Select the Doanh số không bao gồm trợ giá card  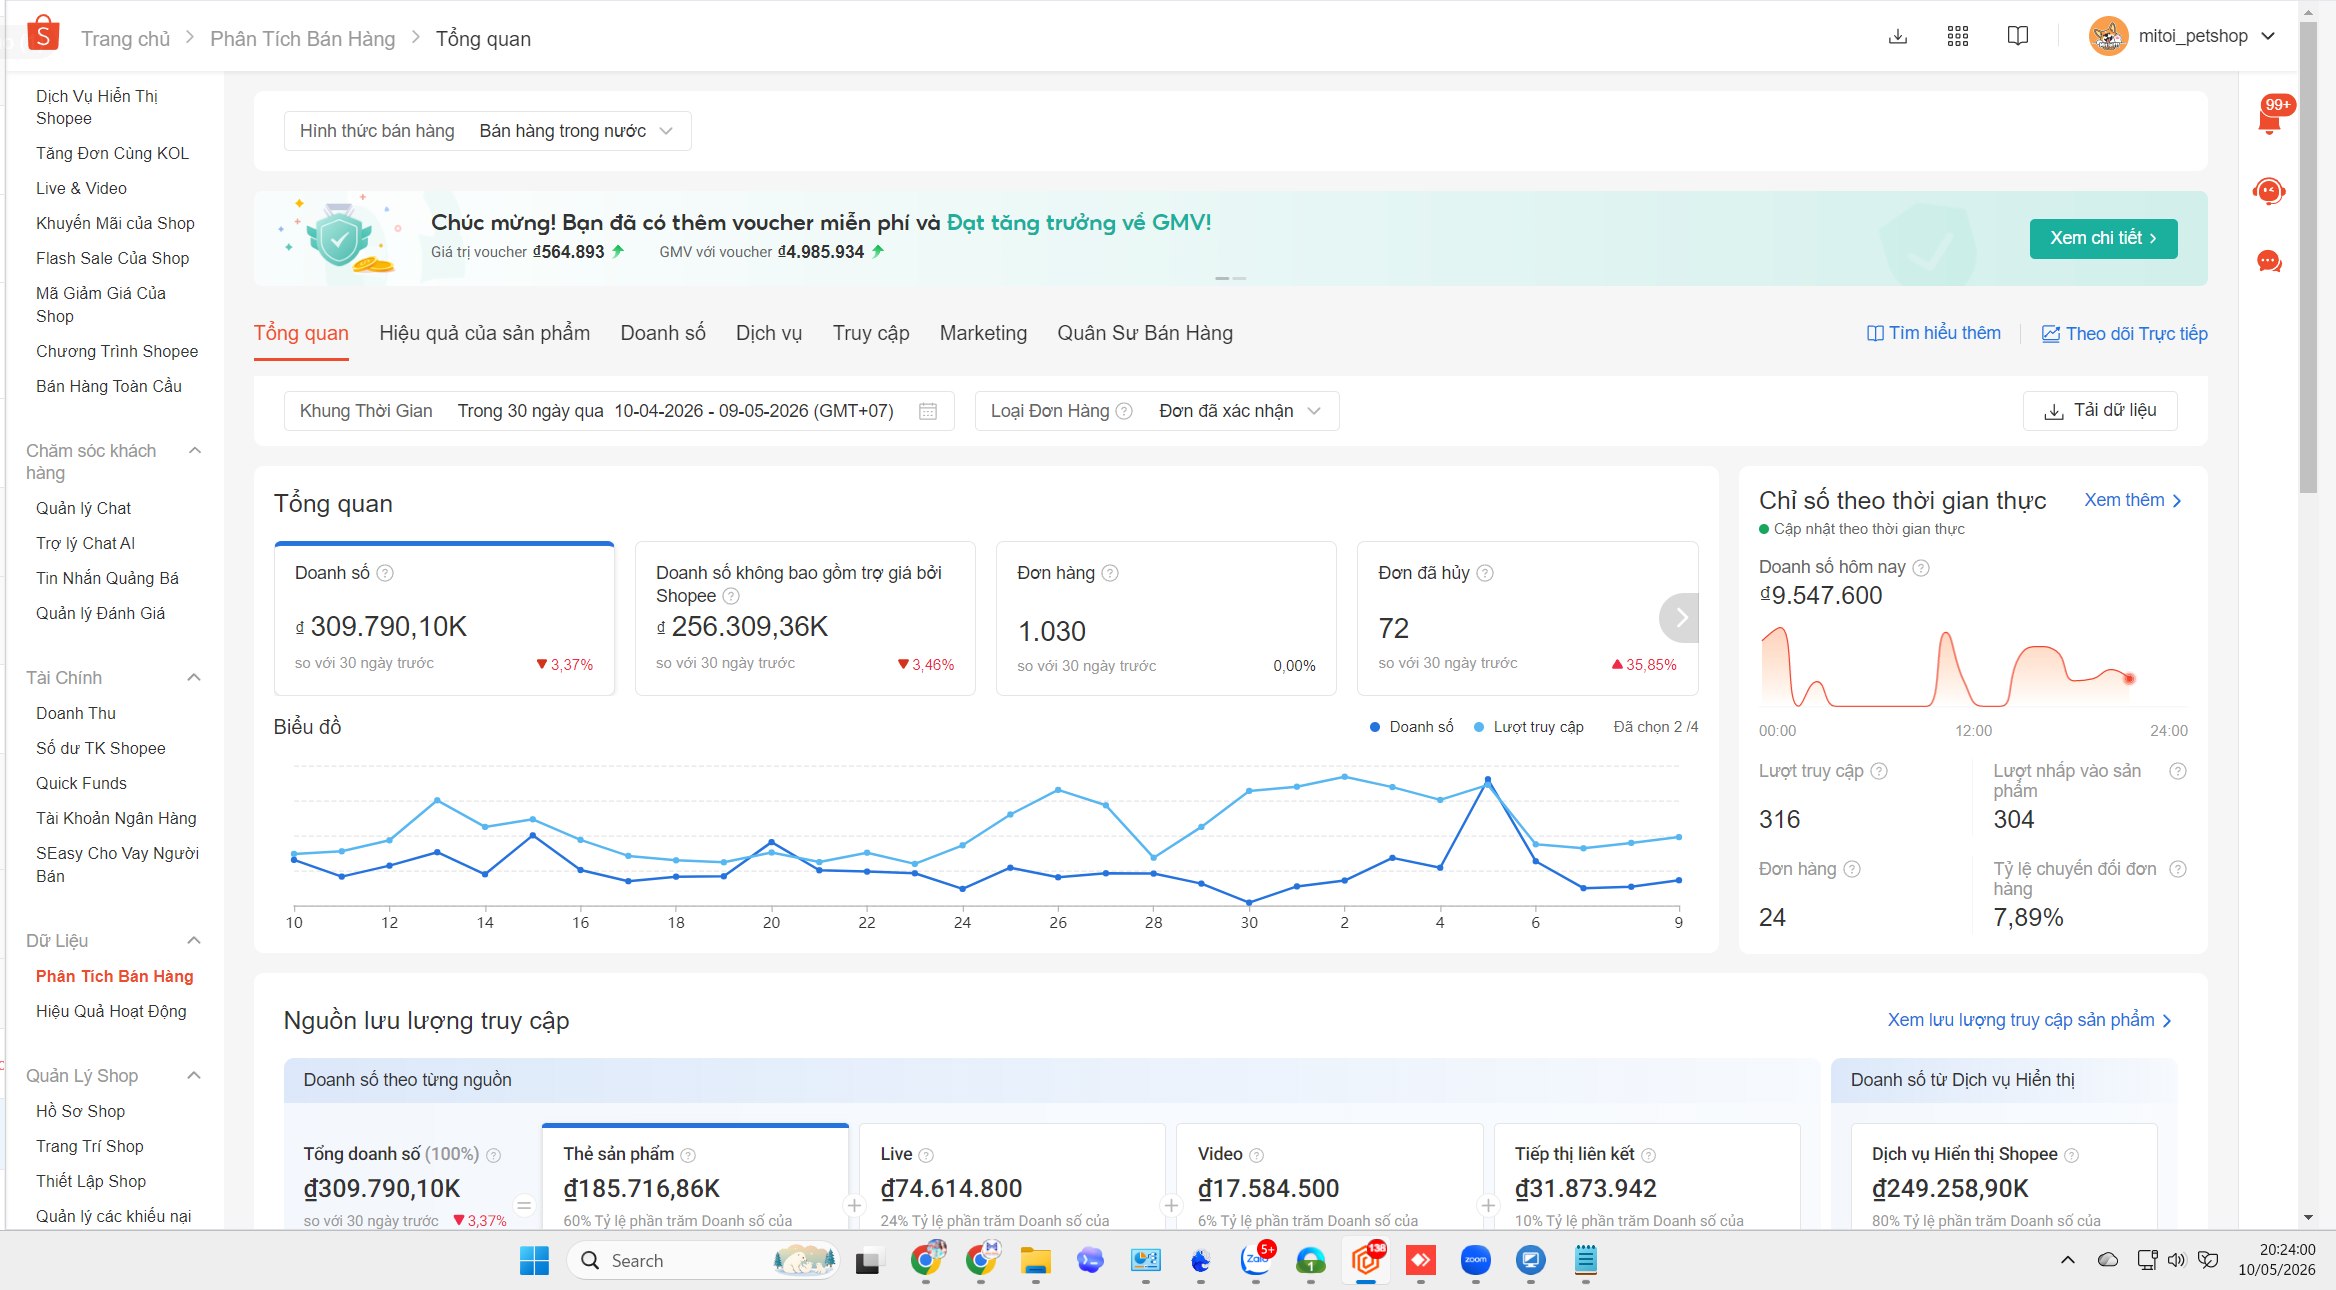point(805,618)
